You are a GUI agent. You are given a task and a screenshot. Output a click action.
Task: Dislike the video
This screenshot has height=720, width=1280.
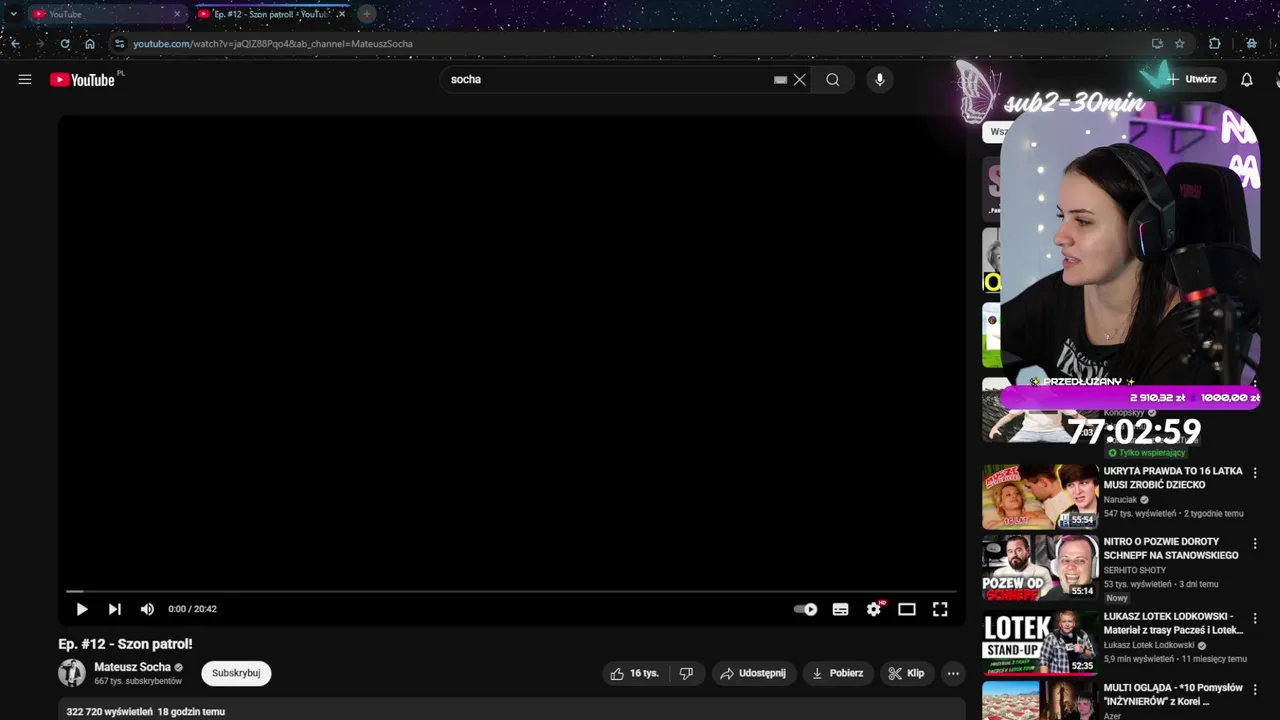pos(686,673)
